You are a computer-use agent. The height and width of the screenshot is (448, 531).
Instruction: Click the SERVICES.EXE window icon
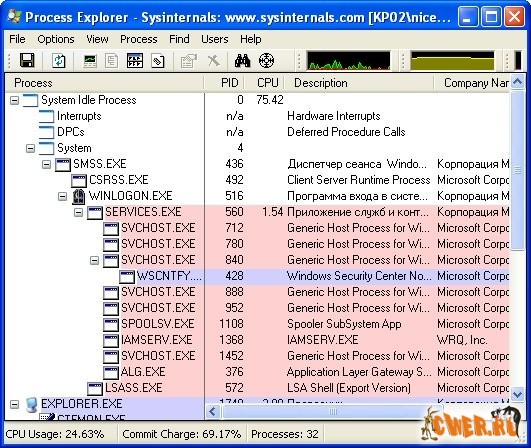click(95, 212)
